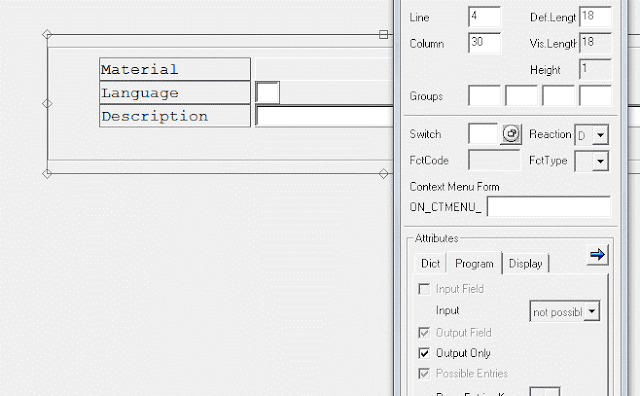The width and height of the screenshot is (640, 396).
Task: Select the Description label on the screen layout
Action: click(x=175, y=116)
